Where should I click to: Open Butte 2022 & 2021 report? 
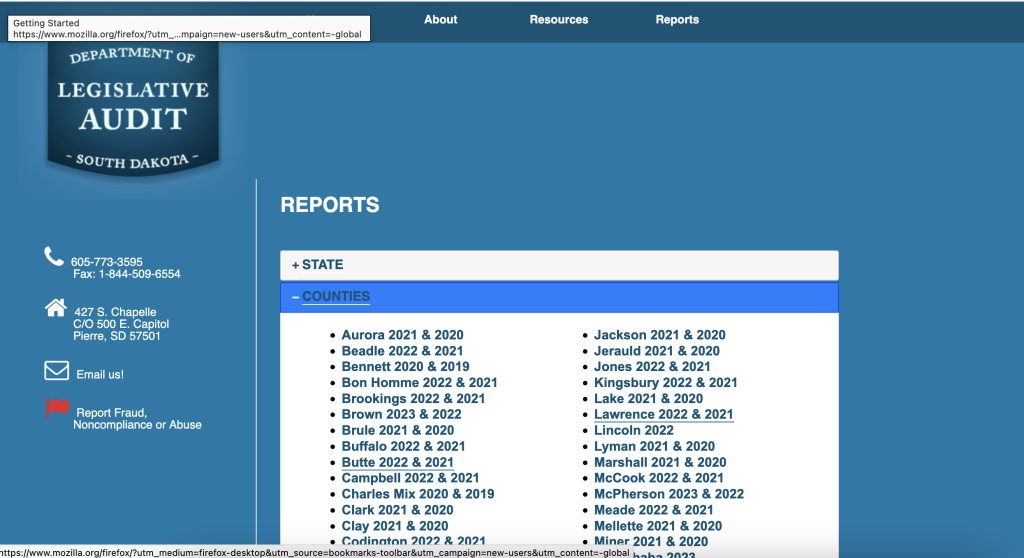(x=397, y=462)
